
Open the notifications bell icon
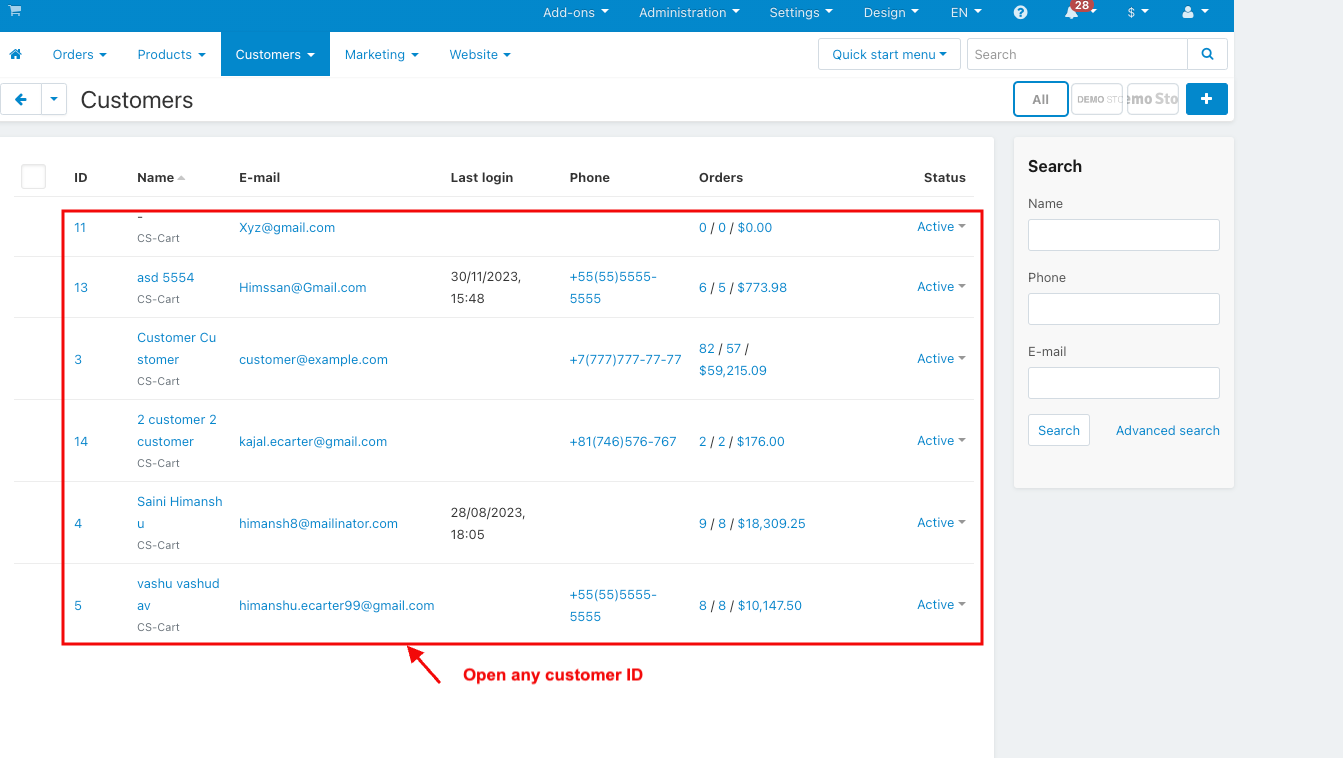(x=1073, y=13)
